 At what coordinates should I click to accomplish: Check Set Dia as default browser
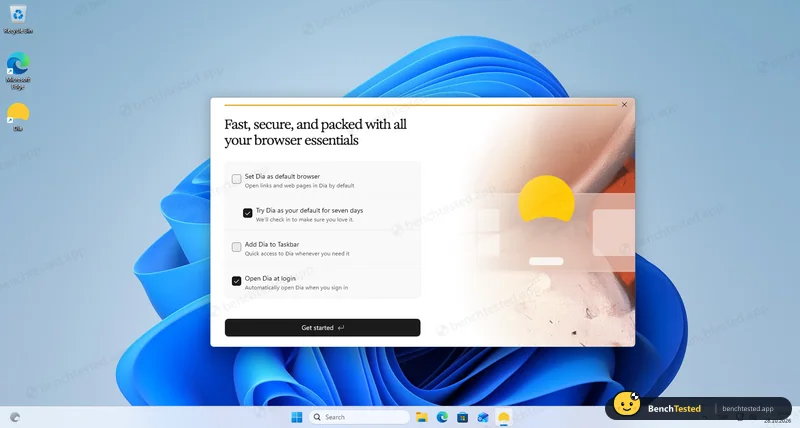tap(236, 179)
